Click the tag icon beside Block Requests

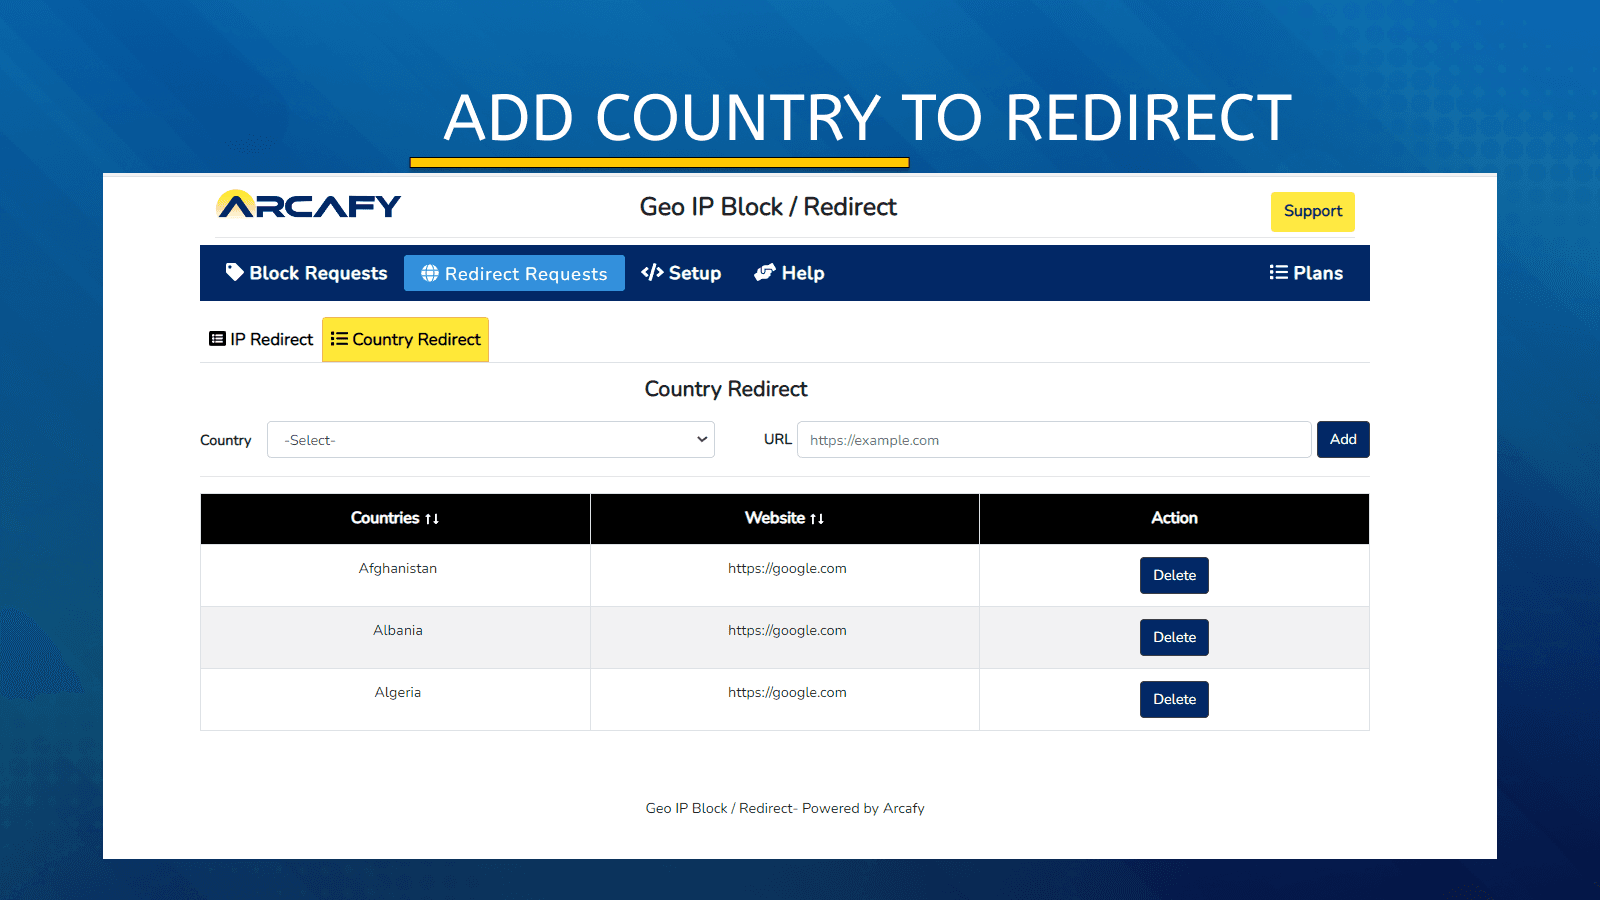click(234, 272)
